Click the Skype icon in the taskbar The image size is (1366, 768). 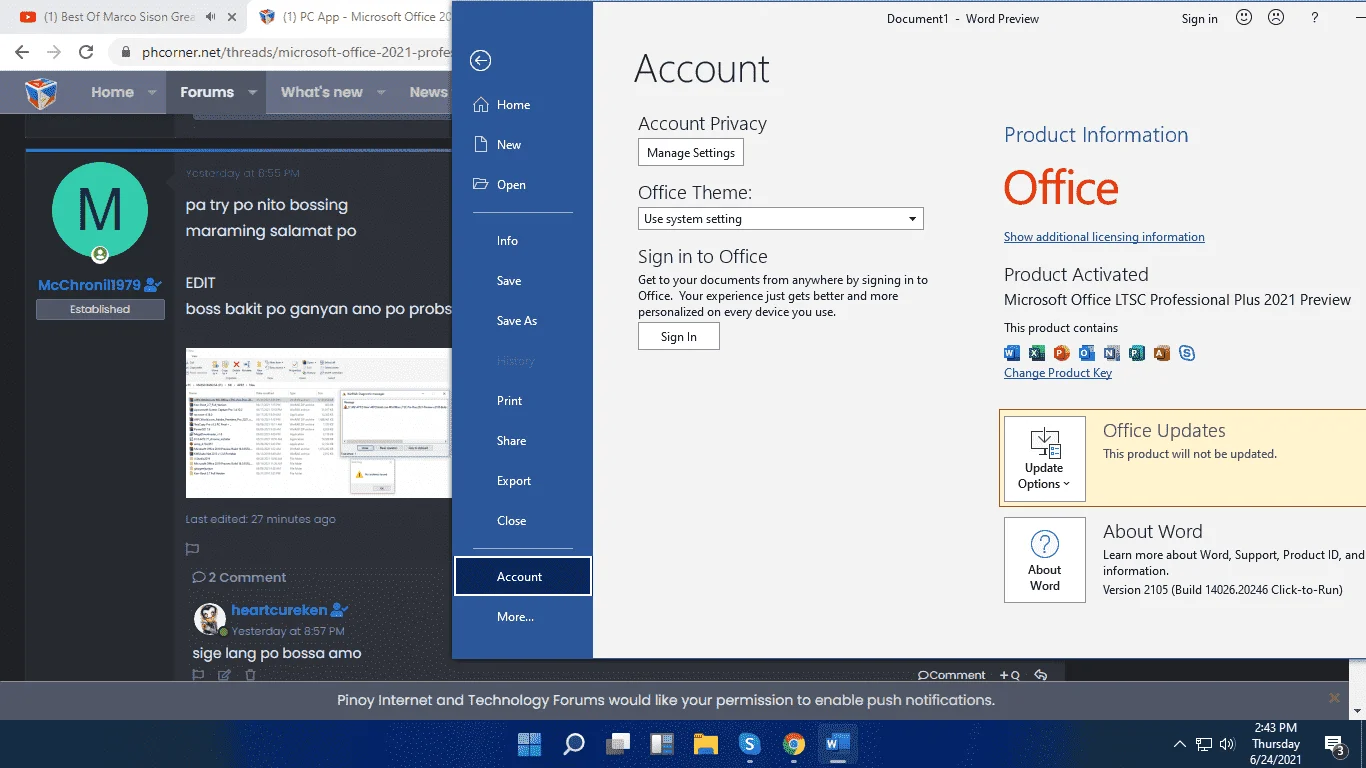(x=750, y=744)
